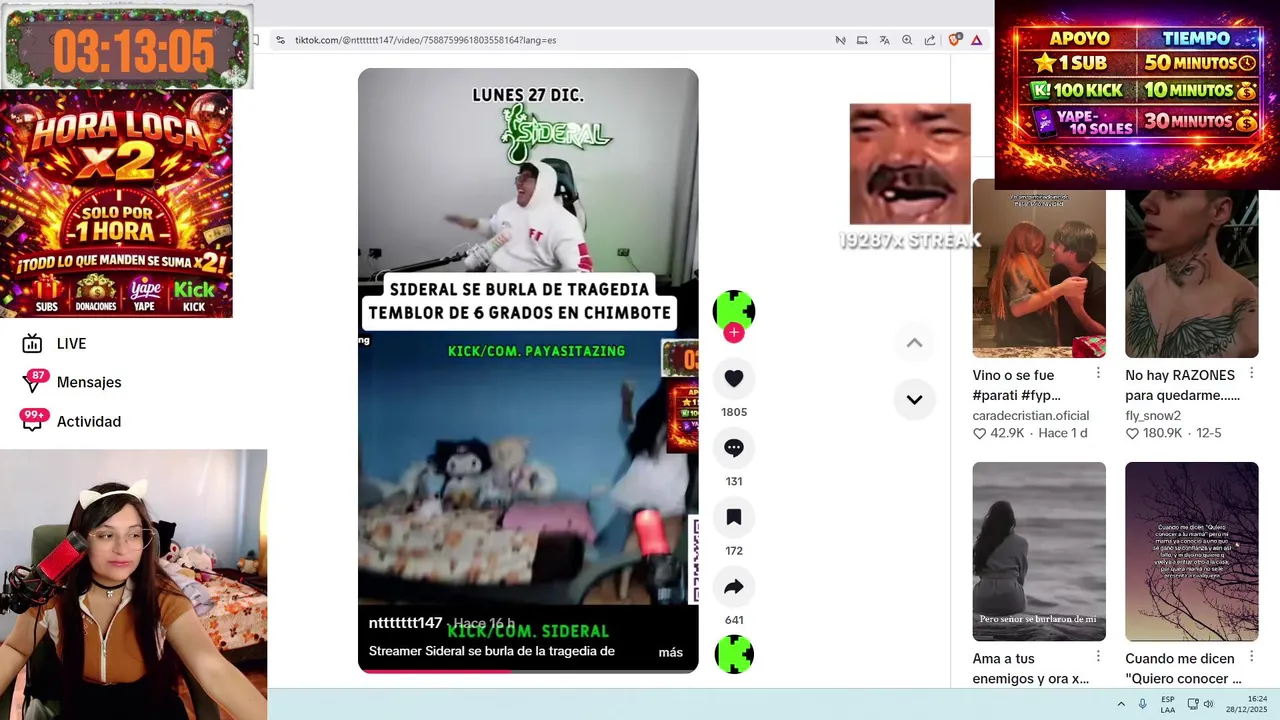Viewport: 1280px width, 720px height.
Task: Share the video with the arrow icon
Action: point(734,587)
